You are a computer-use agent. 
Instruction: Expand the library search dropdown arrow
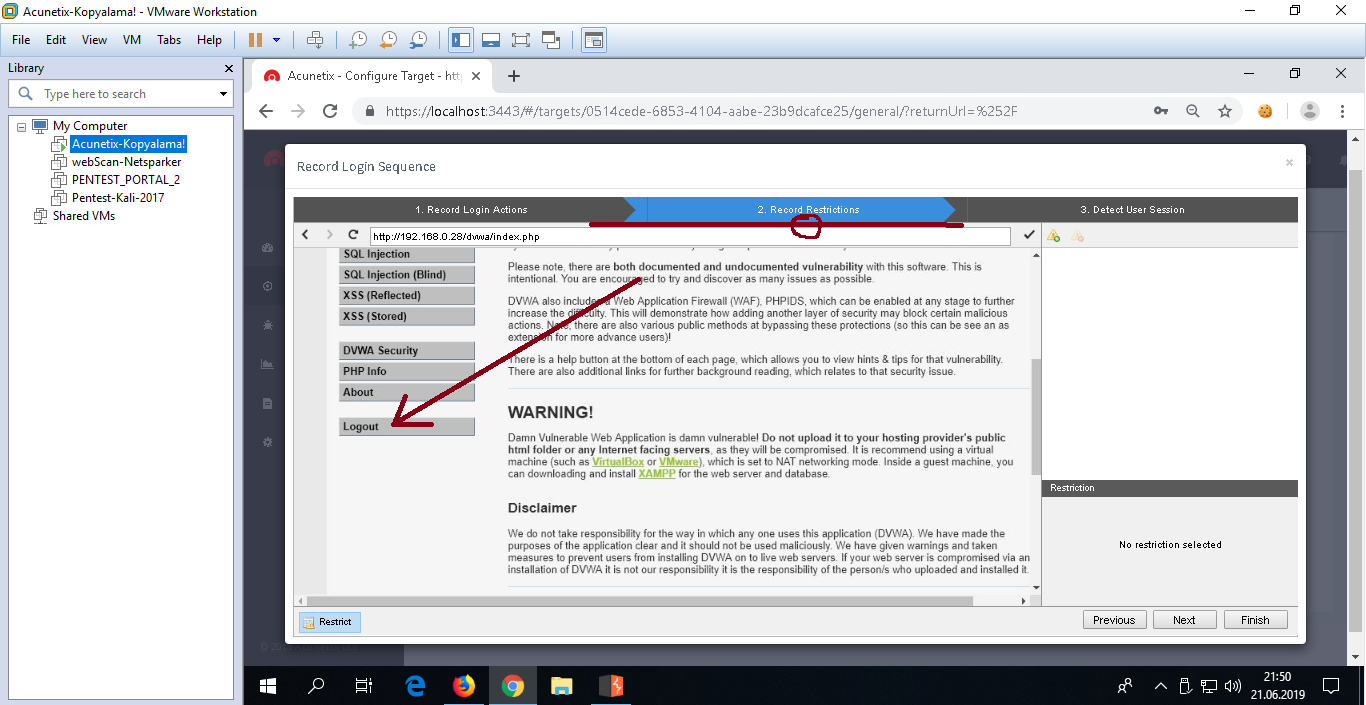223,94
